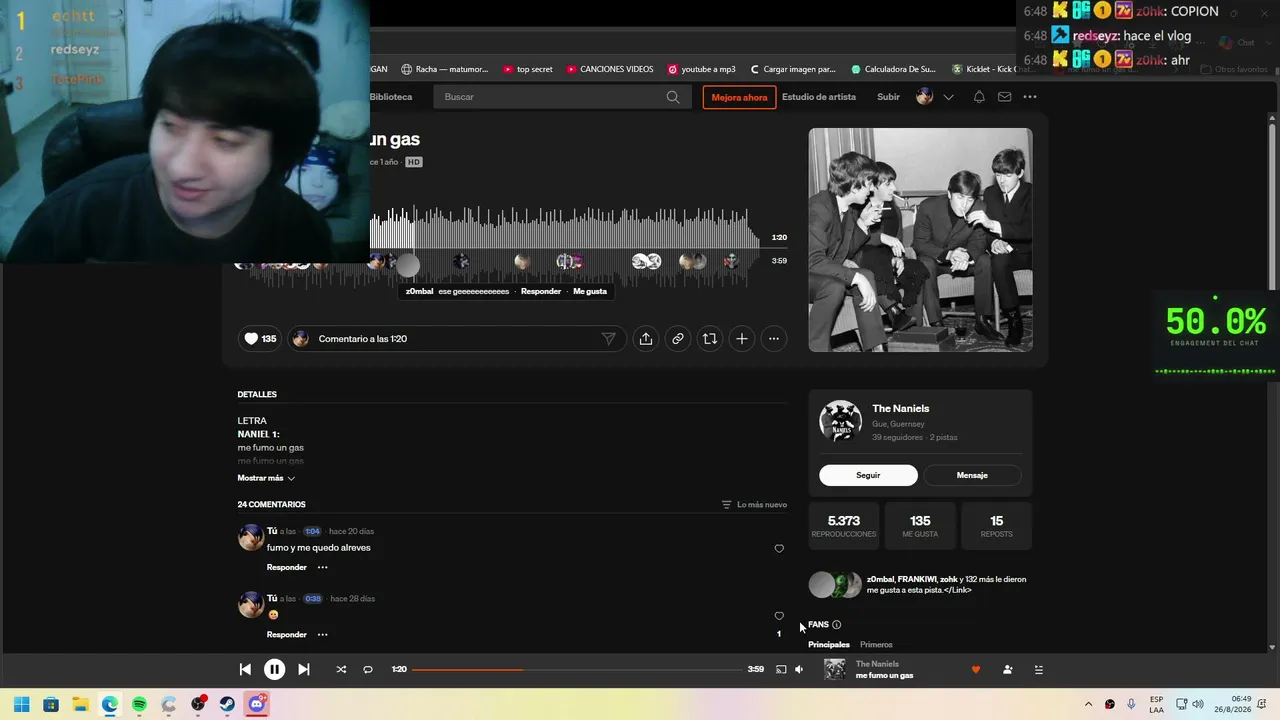Switch to the Primeros fans tab
The height and width of the screenshot is (720, 1280).
(876, 645)
